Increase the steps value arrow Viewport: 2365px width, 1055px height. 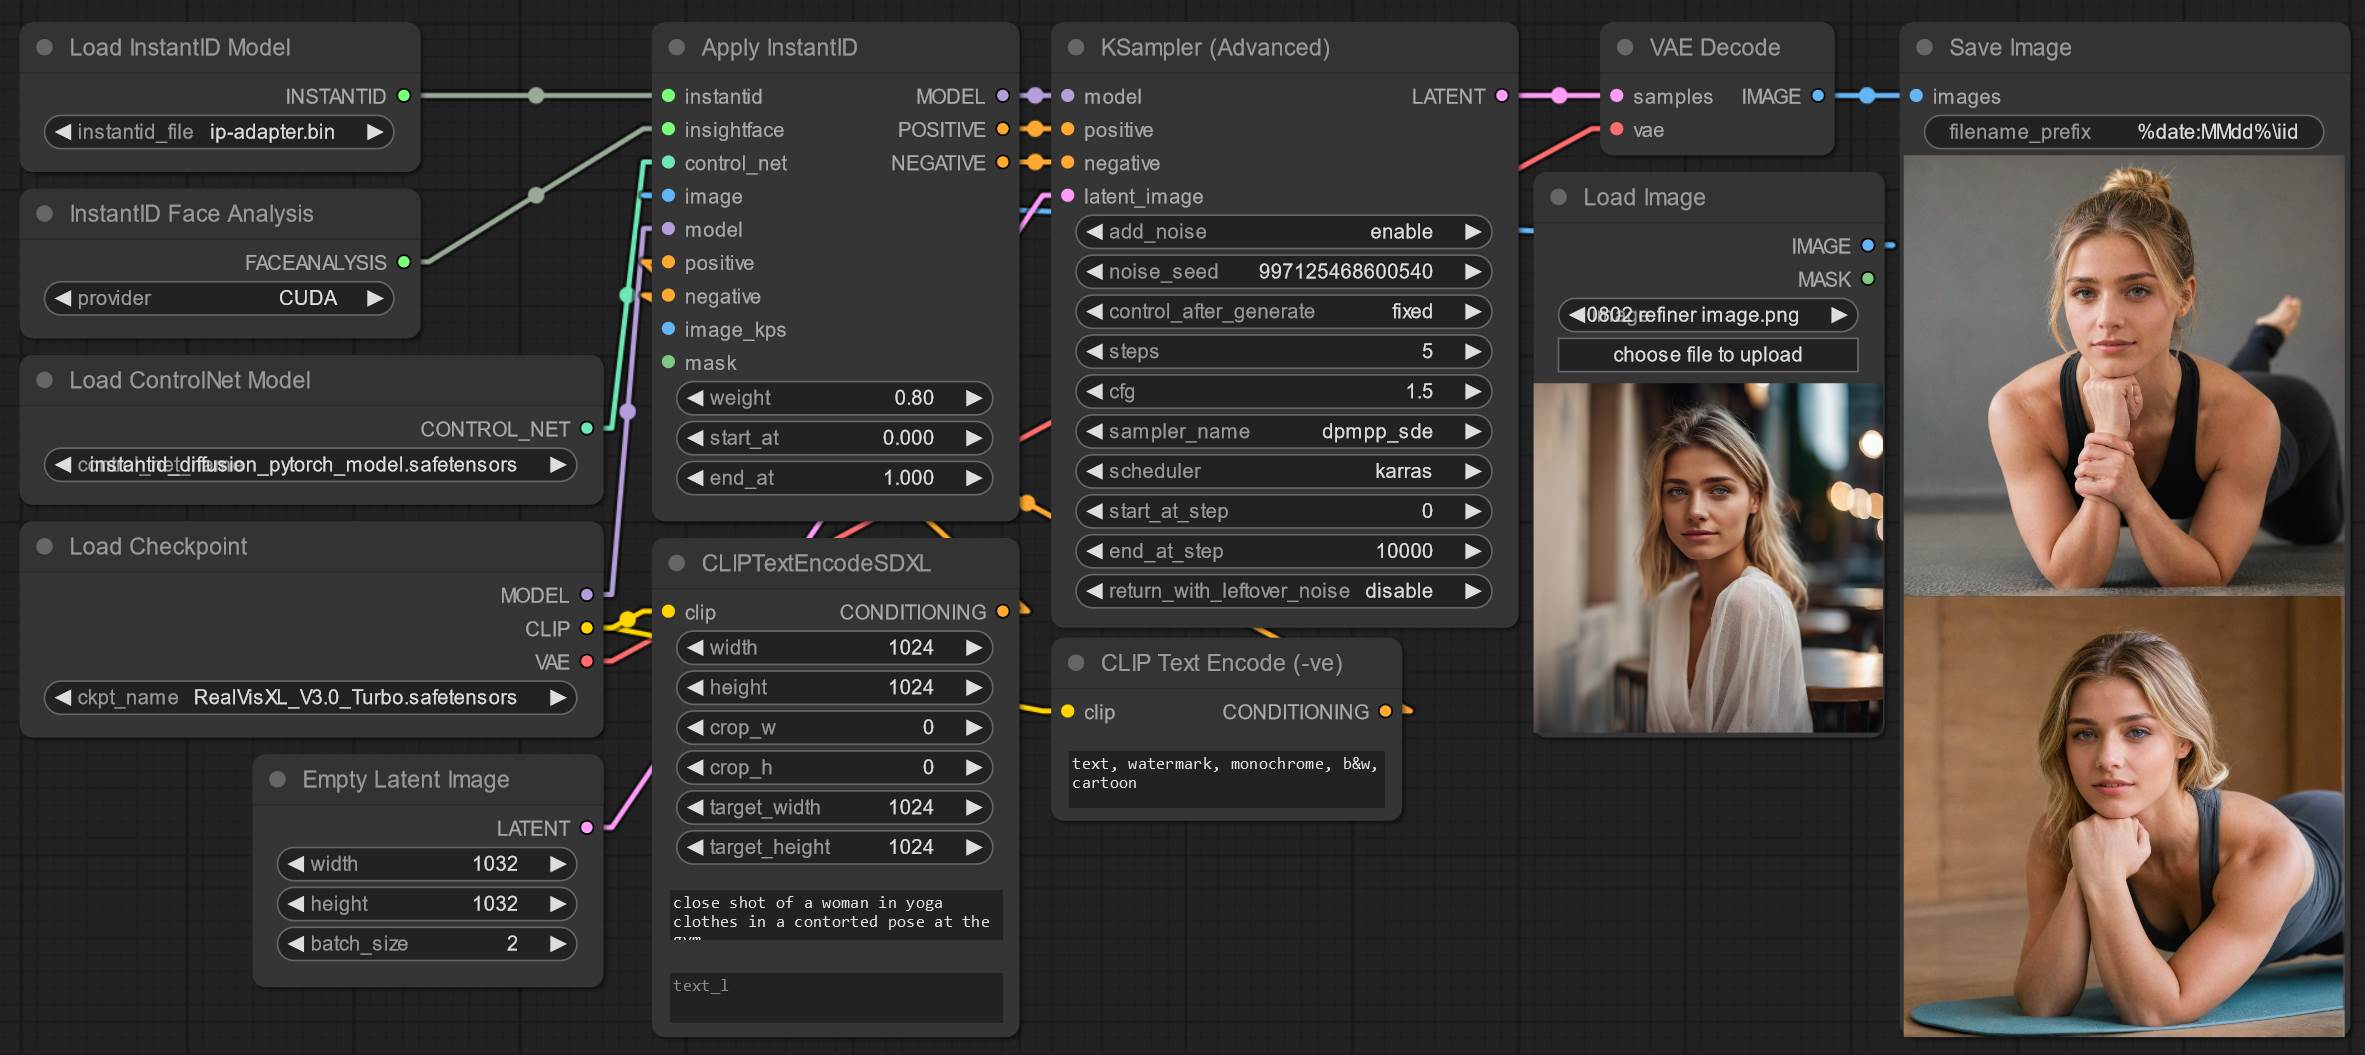click(1473, 352)
